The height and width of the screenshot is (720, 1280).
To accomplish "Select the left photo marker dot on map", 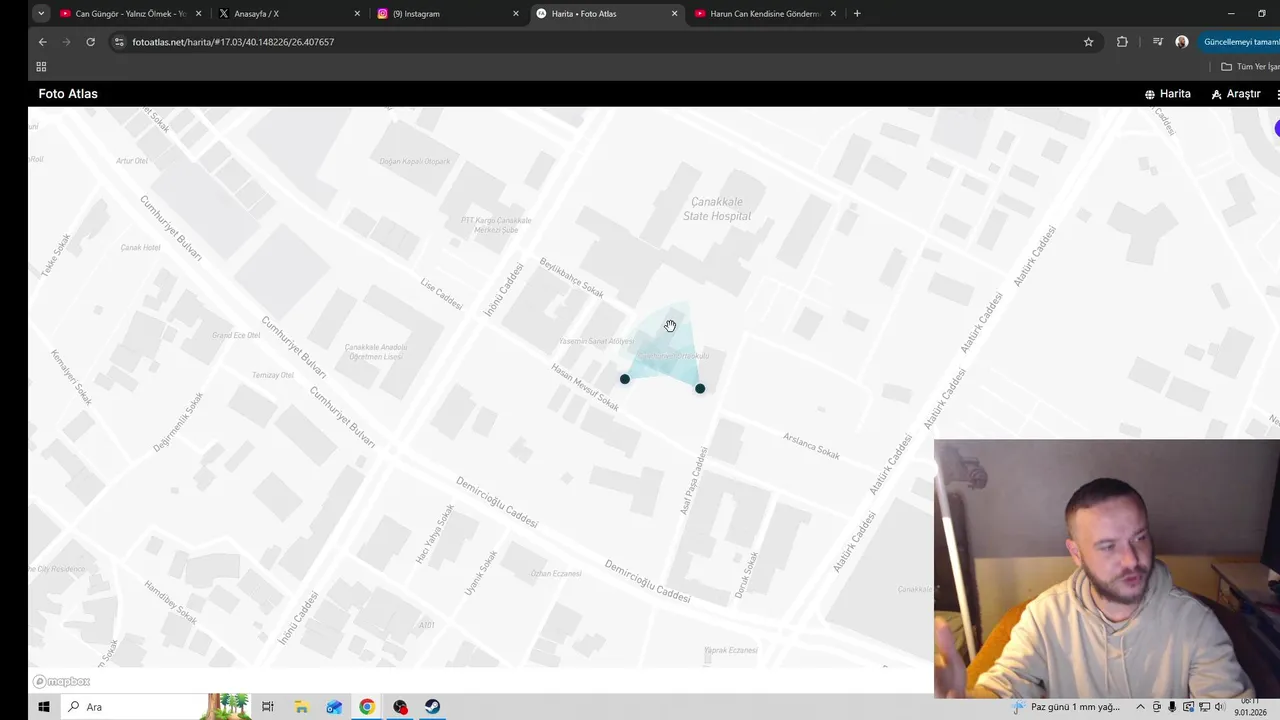I will [625, 379].
